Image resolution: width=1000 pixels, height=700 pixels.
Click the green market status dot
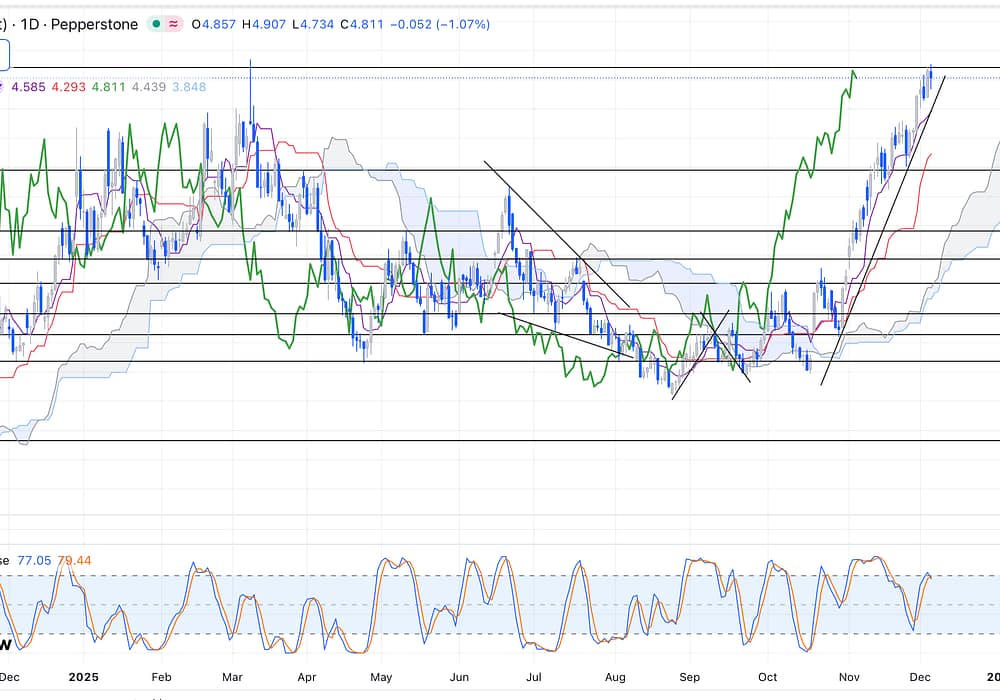(x=156, y=24)
